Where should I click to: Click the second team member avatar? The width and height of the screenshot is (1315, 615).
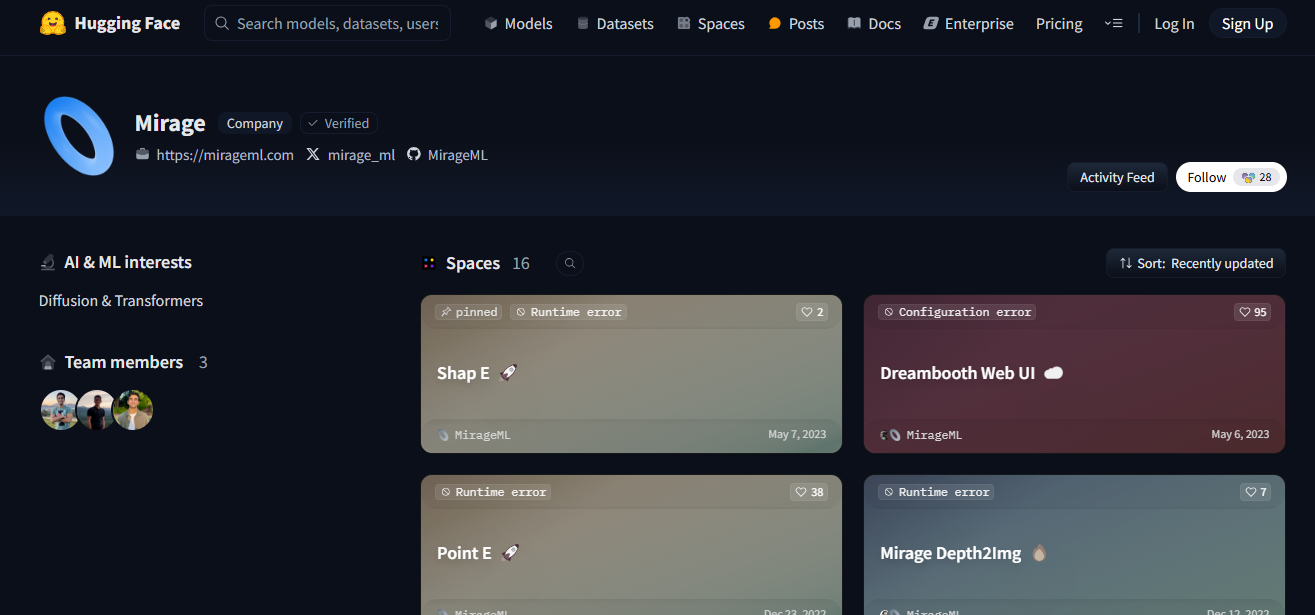(x=96, y=410)
